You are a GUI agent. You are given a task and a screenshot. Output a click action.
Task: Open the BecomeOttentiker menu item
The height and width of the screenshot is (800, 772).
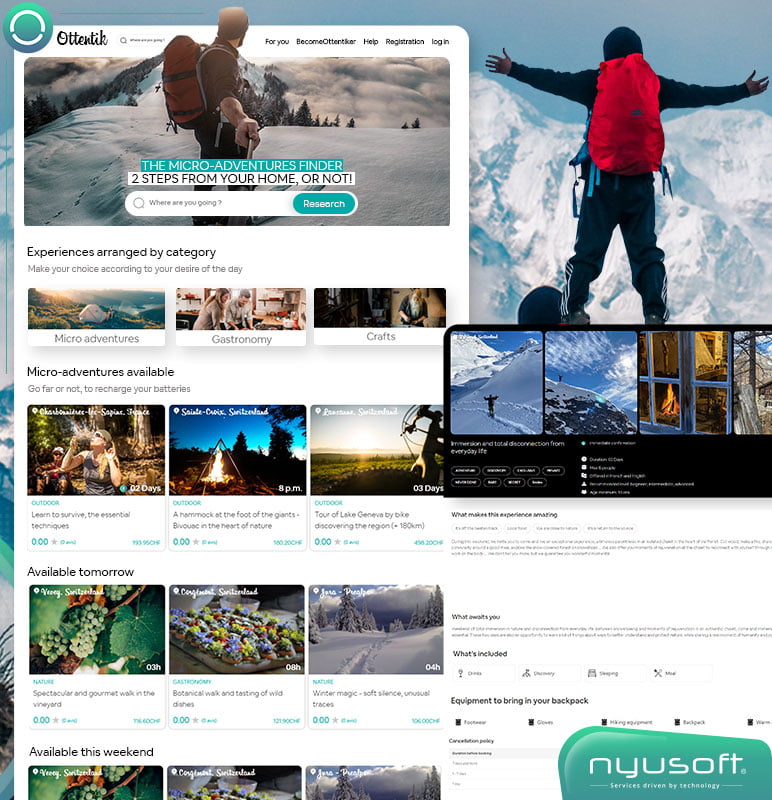(x=326, y=41)
